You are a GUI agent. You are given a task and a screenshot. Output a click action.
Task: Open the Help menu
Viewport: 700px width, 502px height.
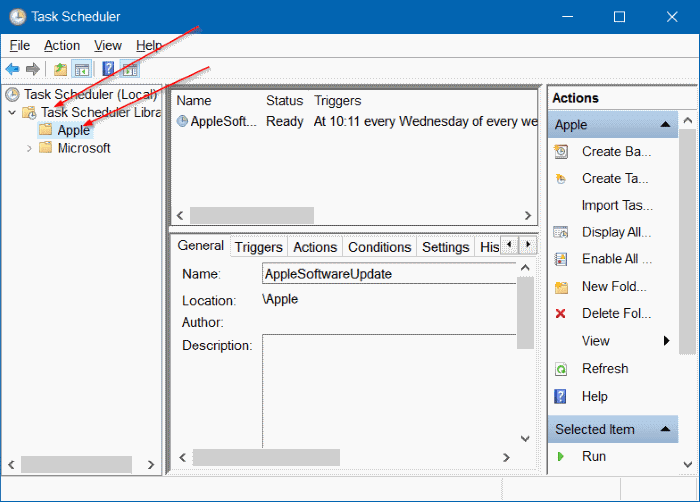(x=149, y=46)
